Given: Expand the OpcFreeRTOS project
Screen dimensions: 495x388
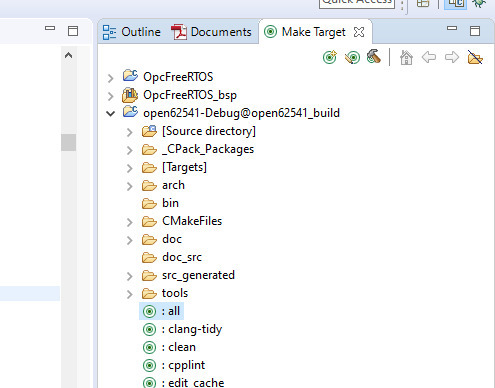Looking at the screenshot, I should pyautogui.click(x=110, y=78).
